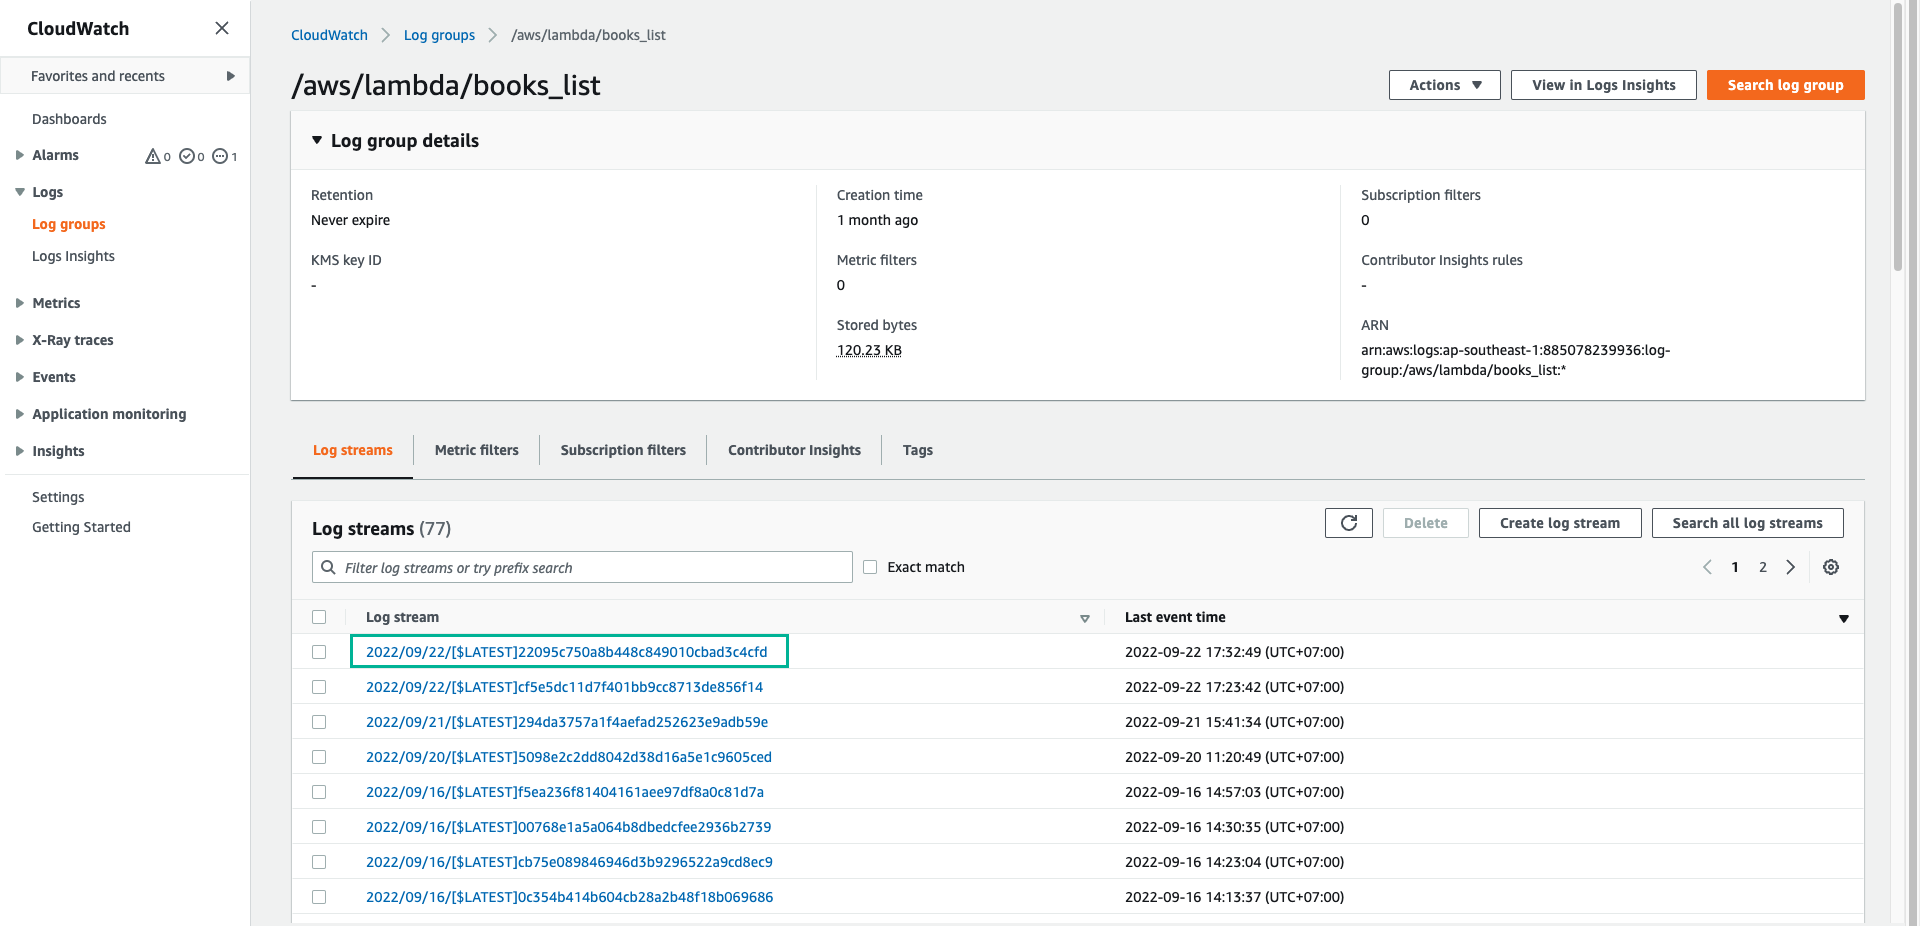The width and height of the screenshot is (1920, 926).
Task: Open CloudWatch breadcrumb link
Action: click(329, 35)
